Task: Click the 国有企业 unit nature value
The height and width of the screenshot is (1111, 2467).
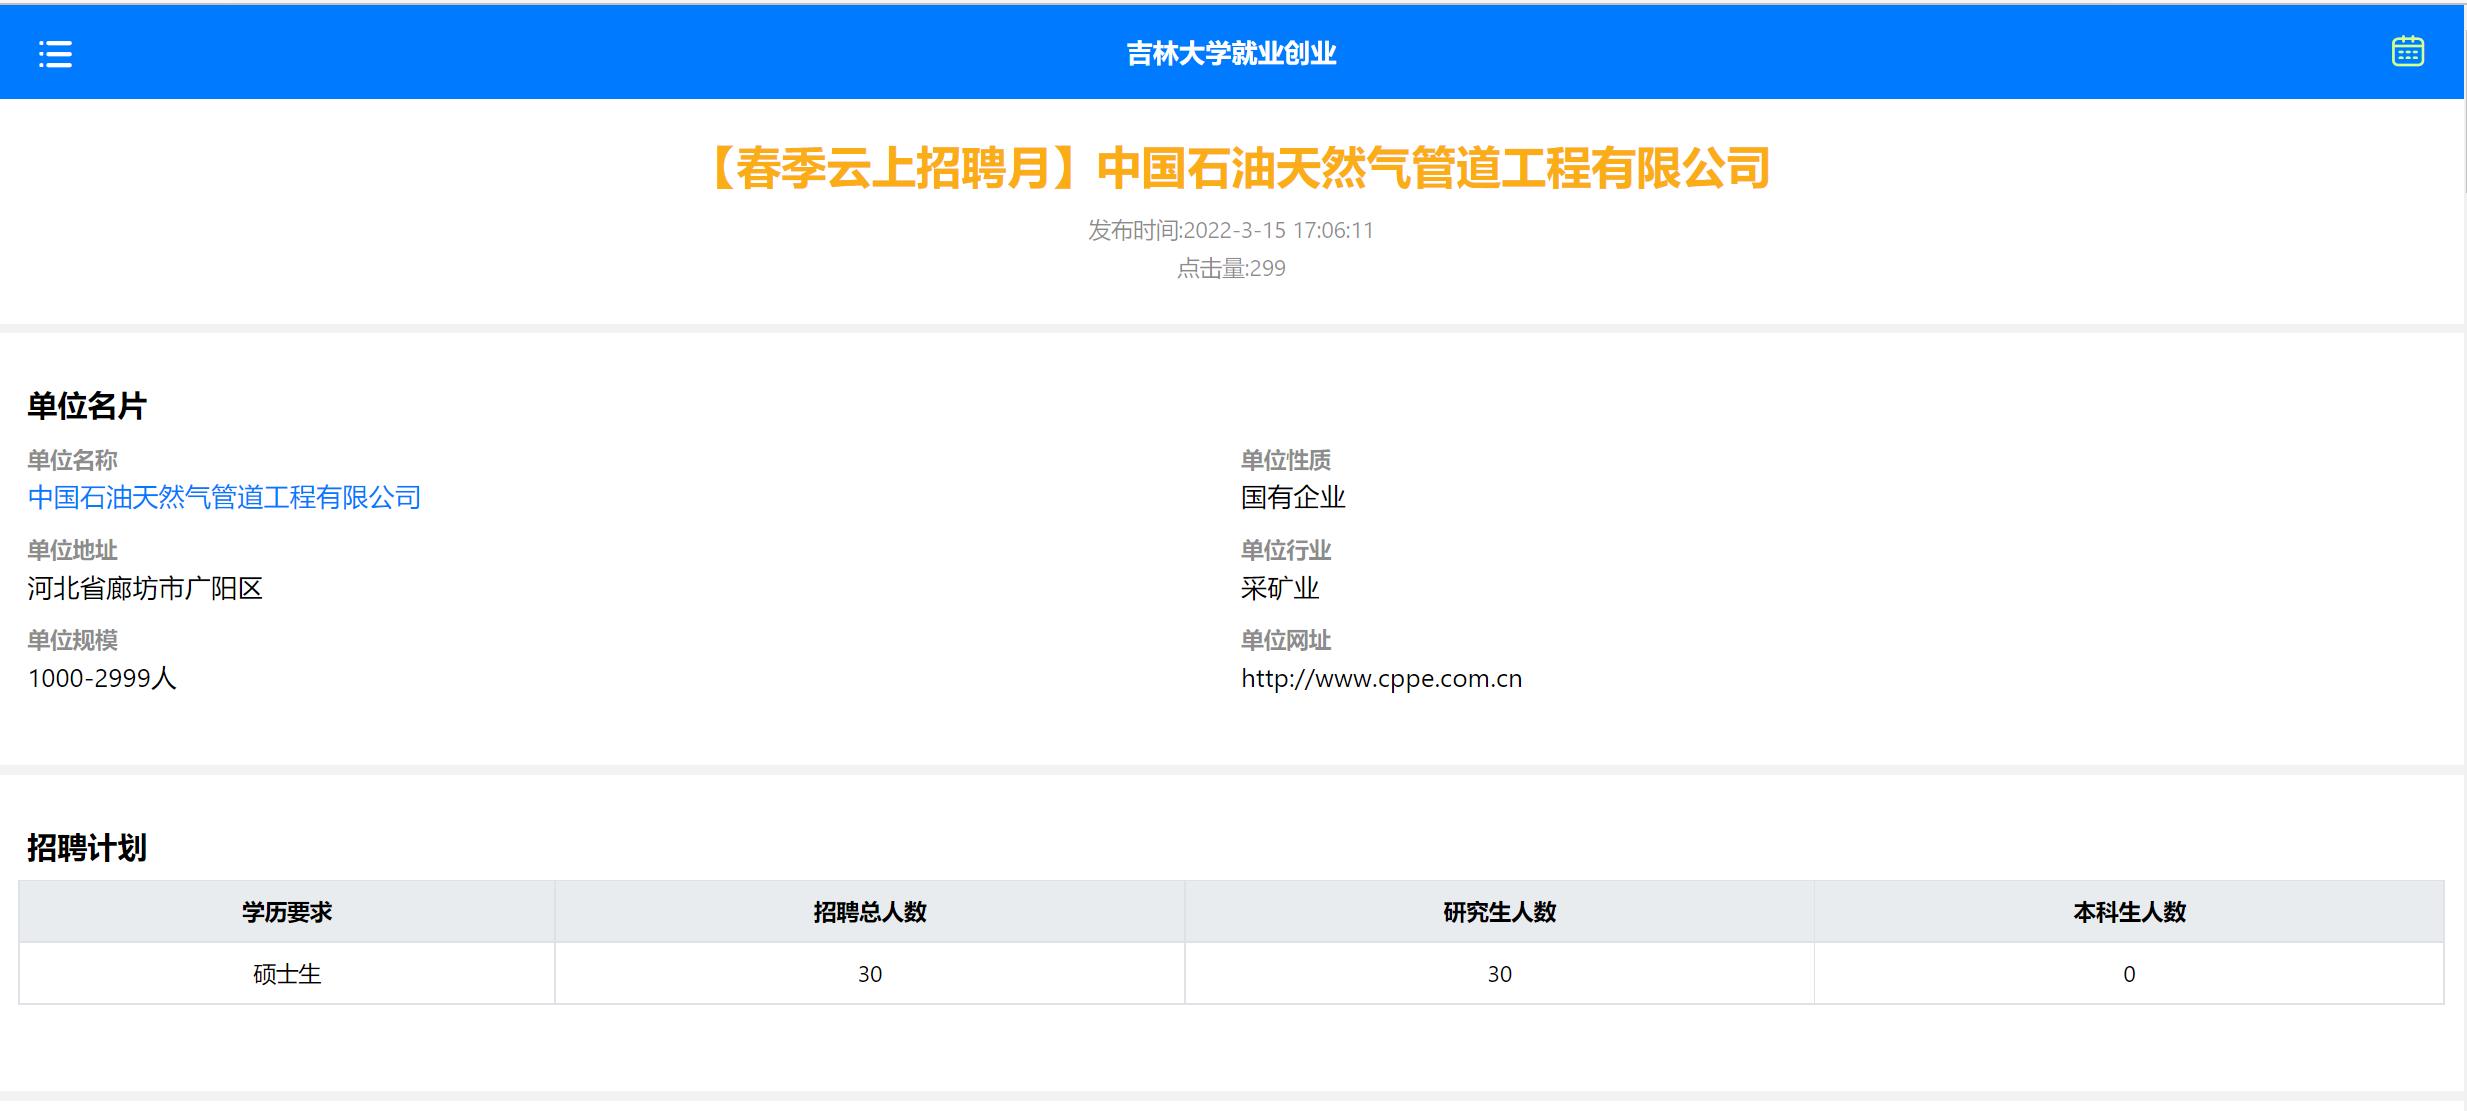Action: [1293, 498]
